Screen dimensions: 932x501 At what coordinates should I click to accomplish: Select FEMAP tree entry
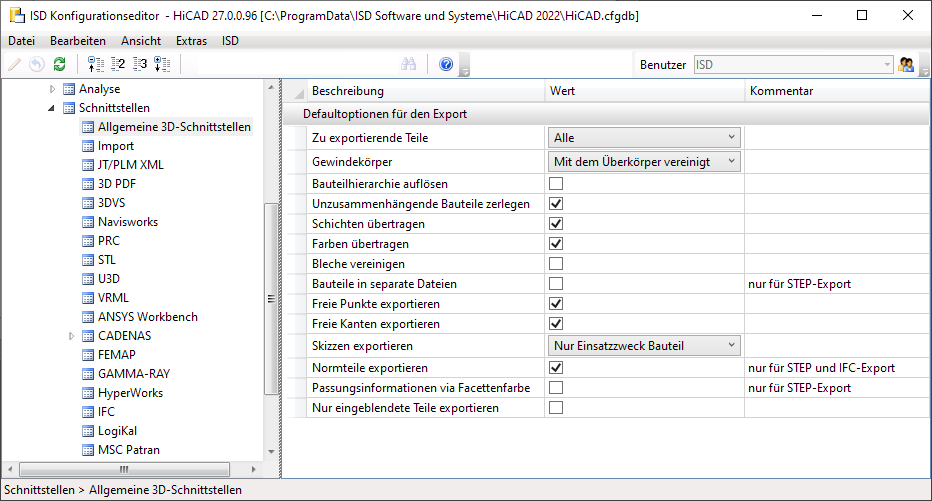click(x=117, y=355)
